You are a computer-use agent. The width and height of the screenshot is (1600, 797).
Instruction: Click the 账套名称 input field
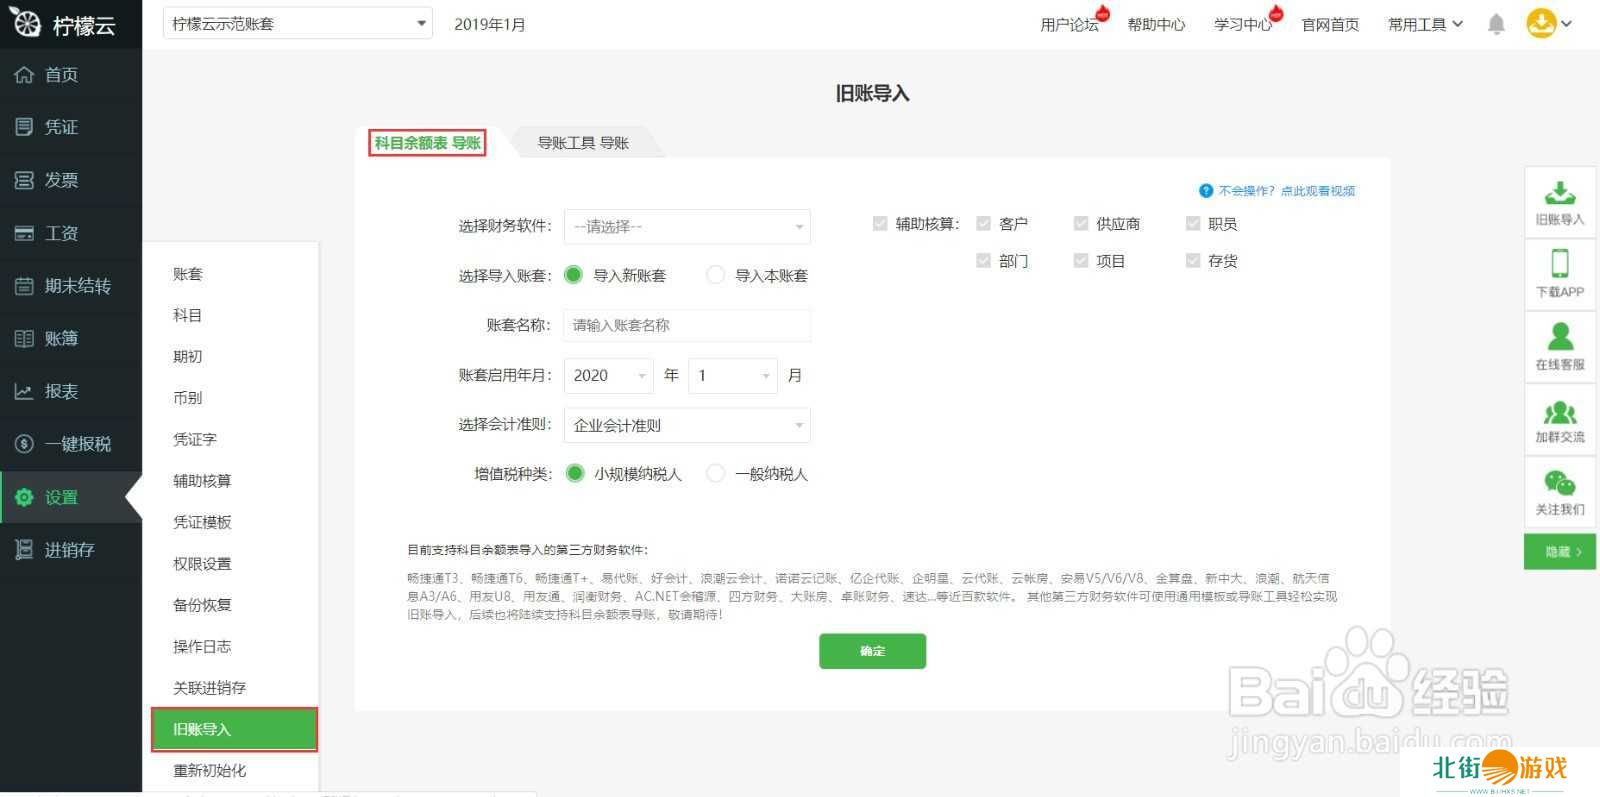(687, 325)
